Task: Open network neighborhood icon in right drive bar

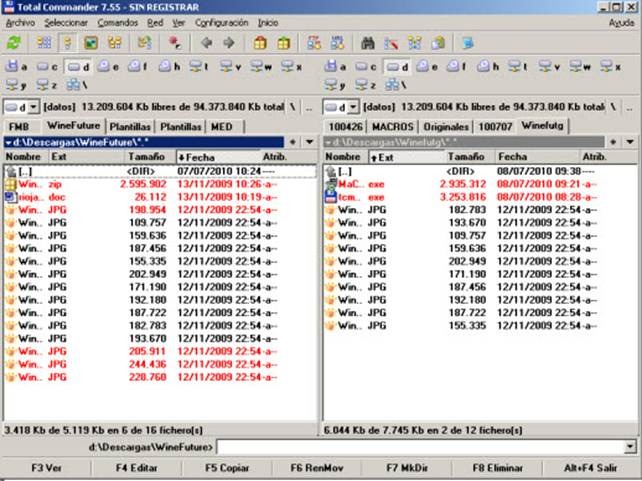Action: click(x=396, y=85)
